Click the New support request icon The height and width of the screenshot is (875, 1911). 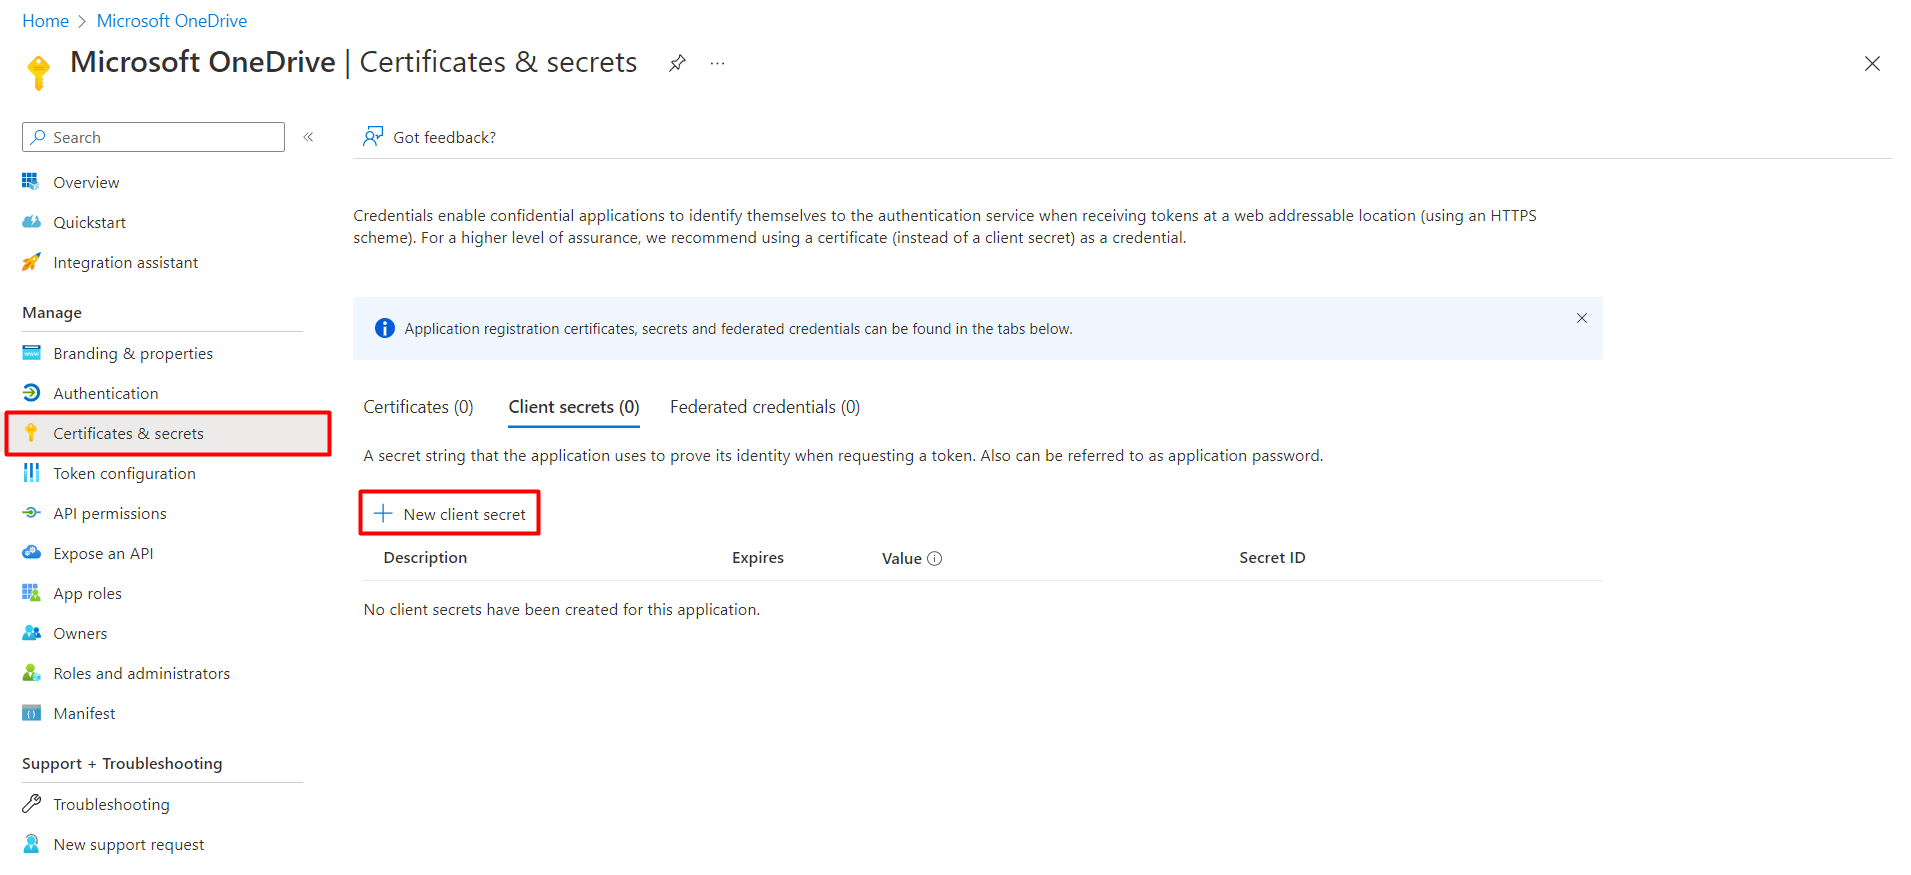[31, 844]
